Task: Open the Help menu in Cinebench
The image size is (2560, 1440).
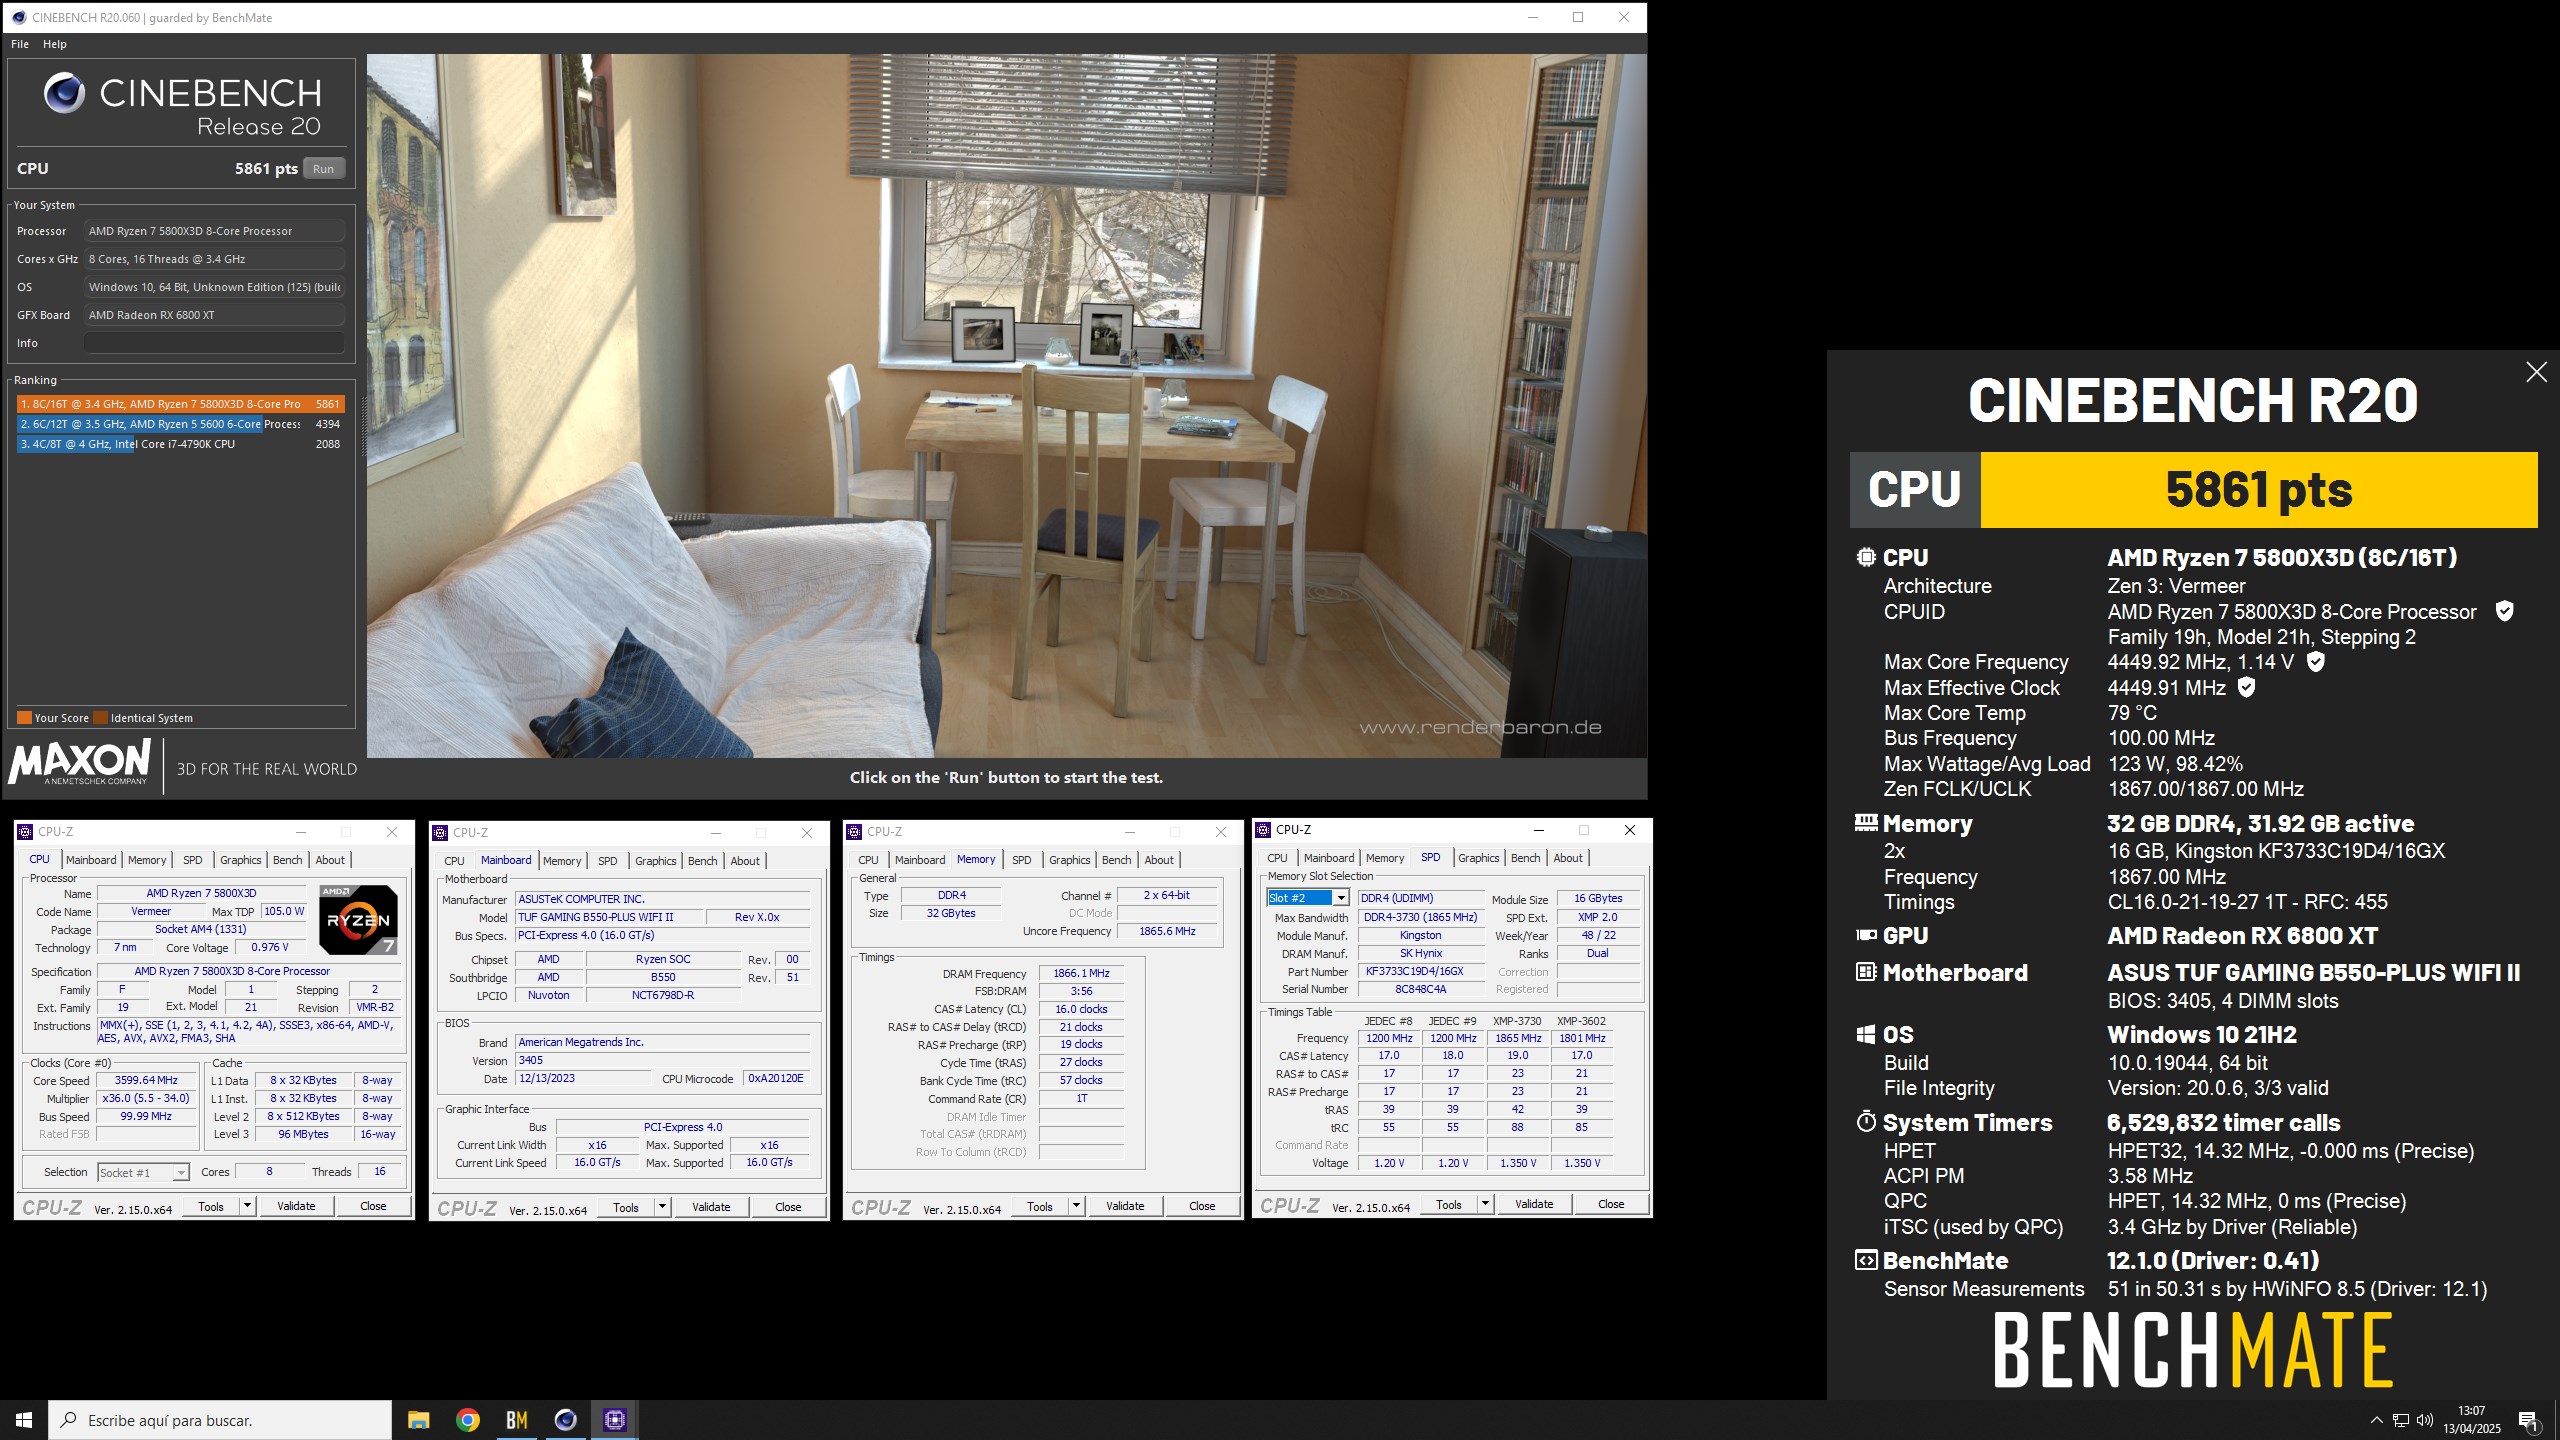Action: coord(55,44)
